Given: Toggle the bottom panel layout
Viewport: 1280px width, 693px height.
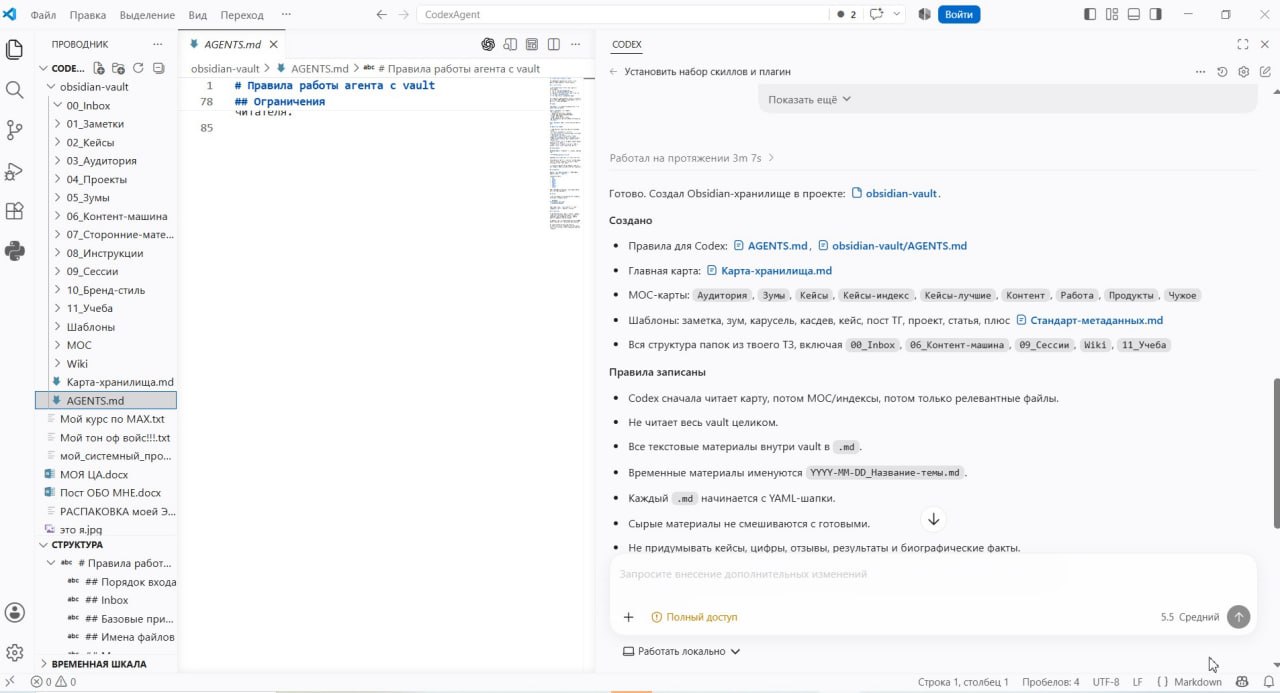Looking at the screenshot, I should tap(1134, 15).
